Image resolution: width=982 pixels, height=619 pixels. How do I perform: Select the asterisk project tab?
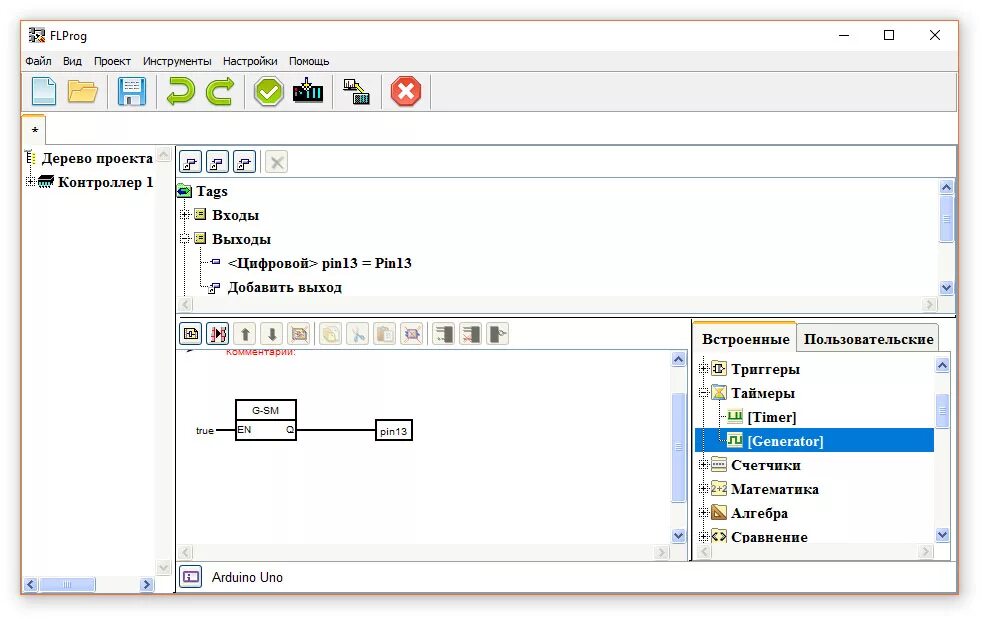[34, 130]
